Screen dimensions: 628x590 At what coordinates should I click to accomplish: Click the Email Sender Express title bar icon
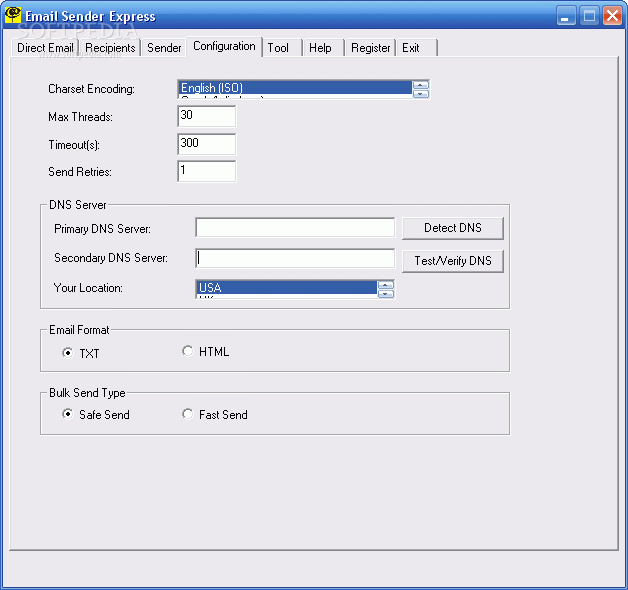pos(13,15)
